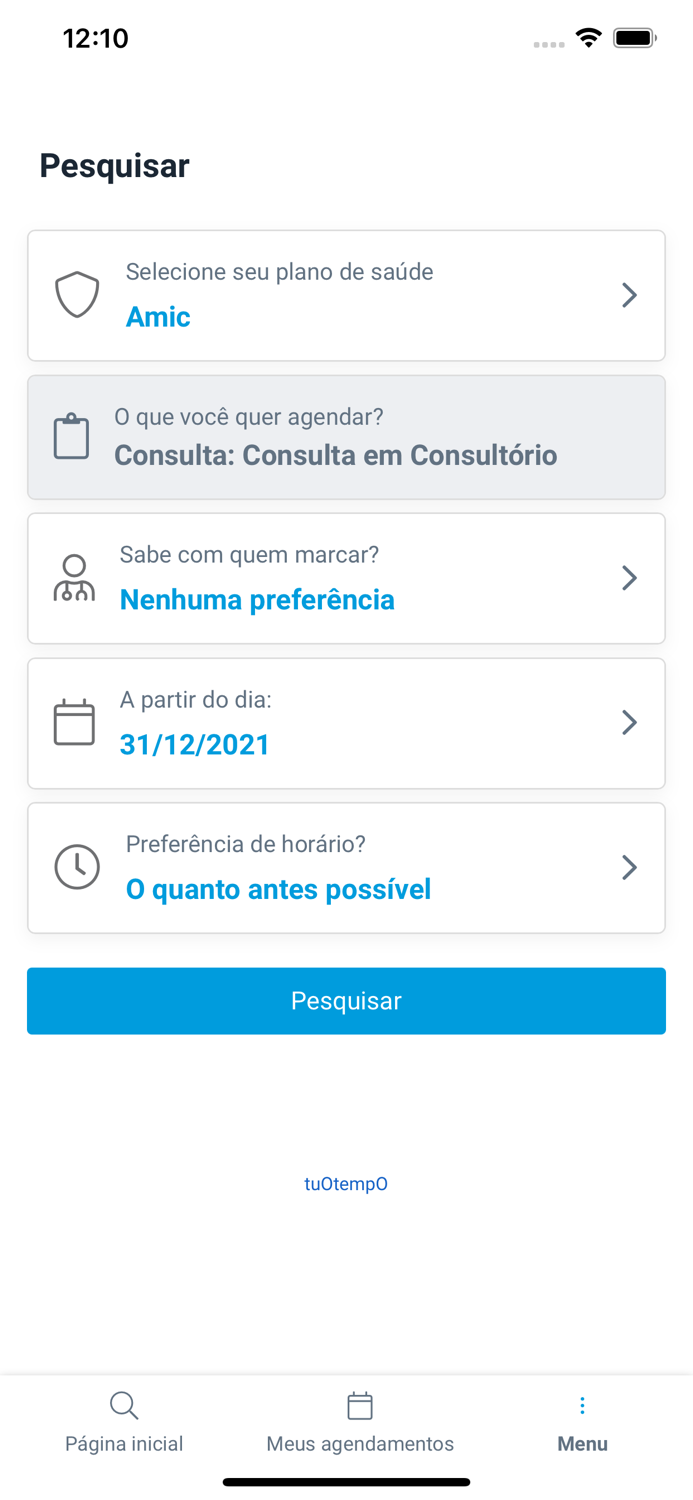Tap the calendar icon above Meus agendamentos

point(360,1405)
